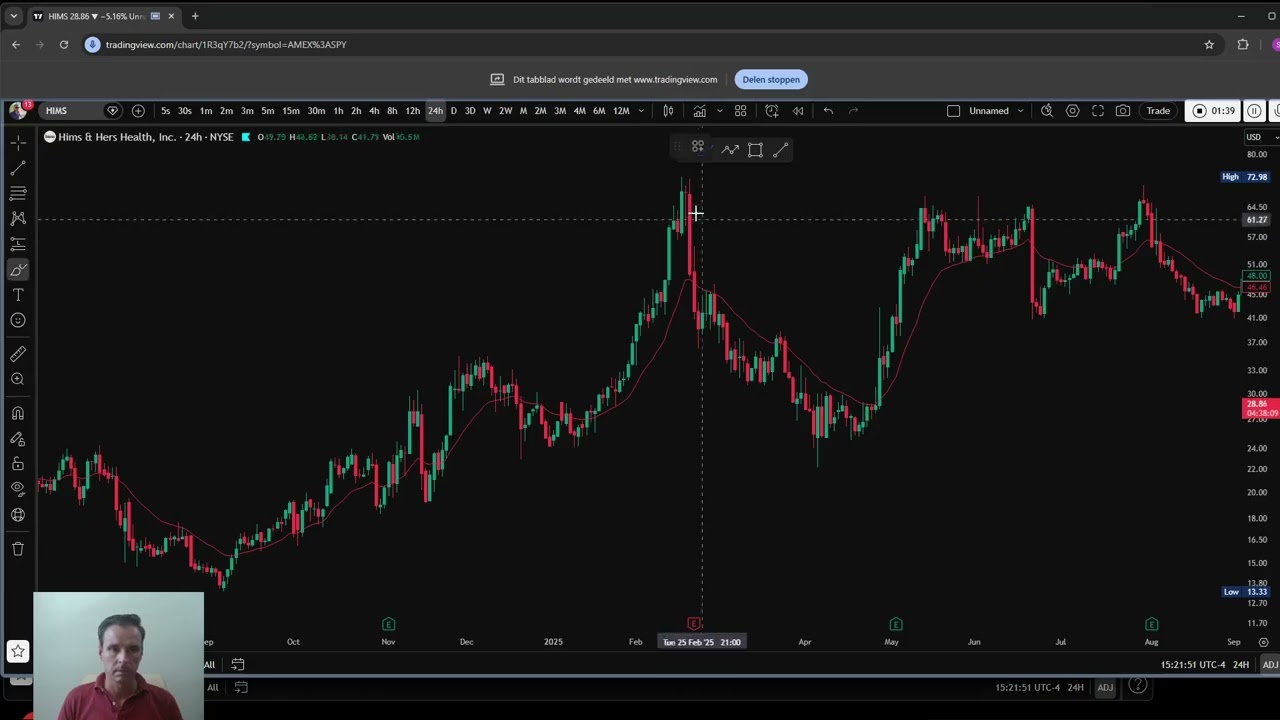Image resolution: width=1280 pixels, height=720 pixels.
Task: Toggle stay in drawing mode
Action: [x=18, y=439]
